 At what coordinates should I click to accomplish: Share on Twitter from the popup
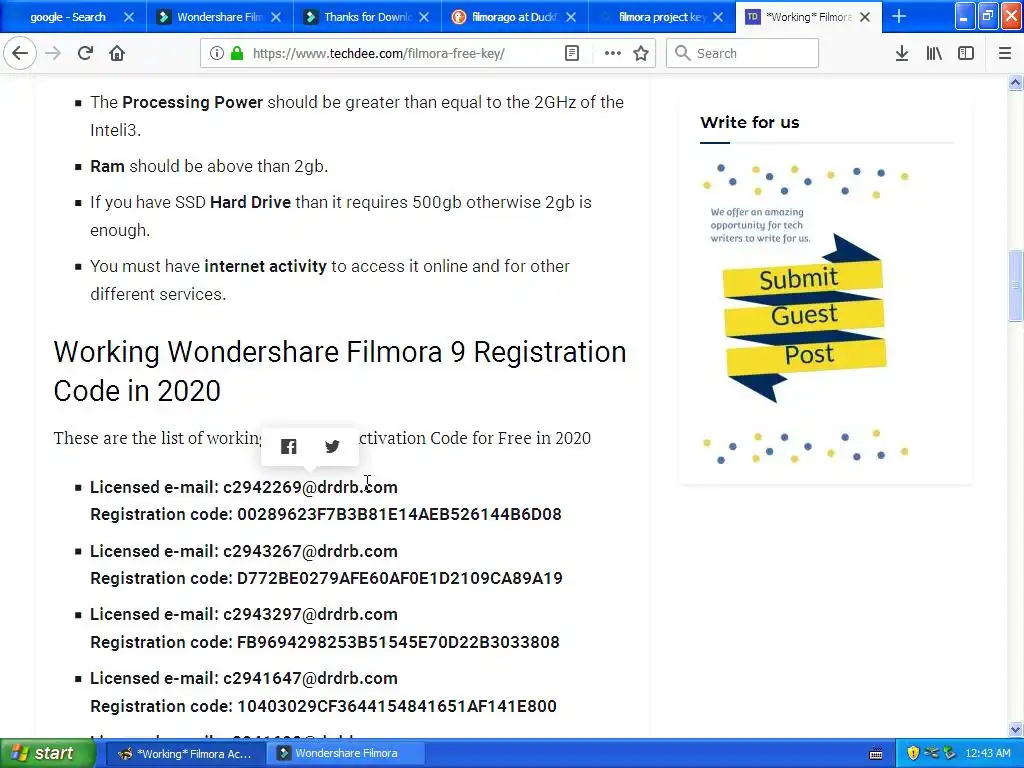tap(332, 446)
